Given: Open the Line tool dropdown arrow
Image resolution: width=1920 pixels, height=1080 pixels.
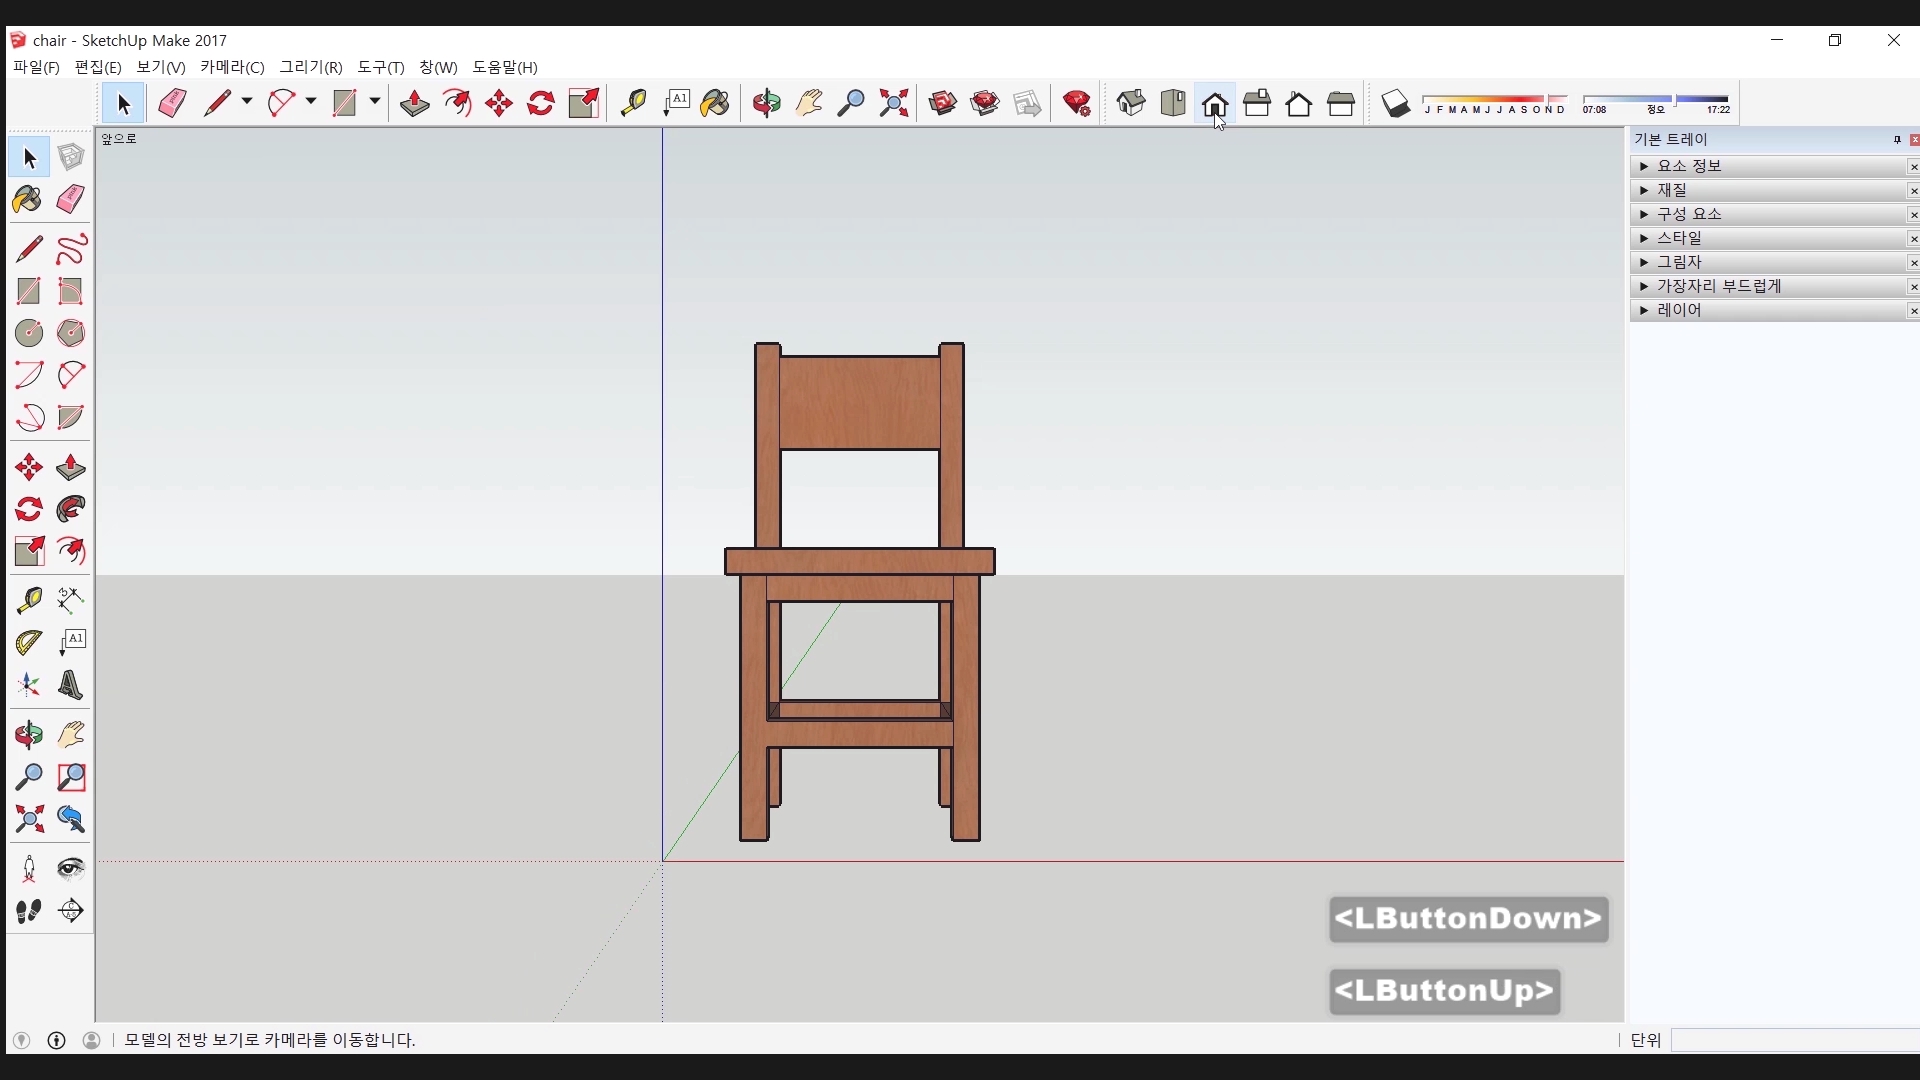Looking at the screenshot, I should click(x=247, y=102).
